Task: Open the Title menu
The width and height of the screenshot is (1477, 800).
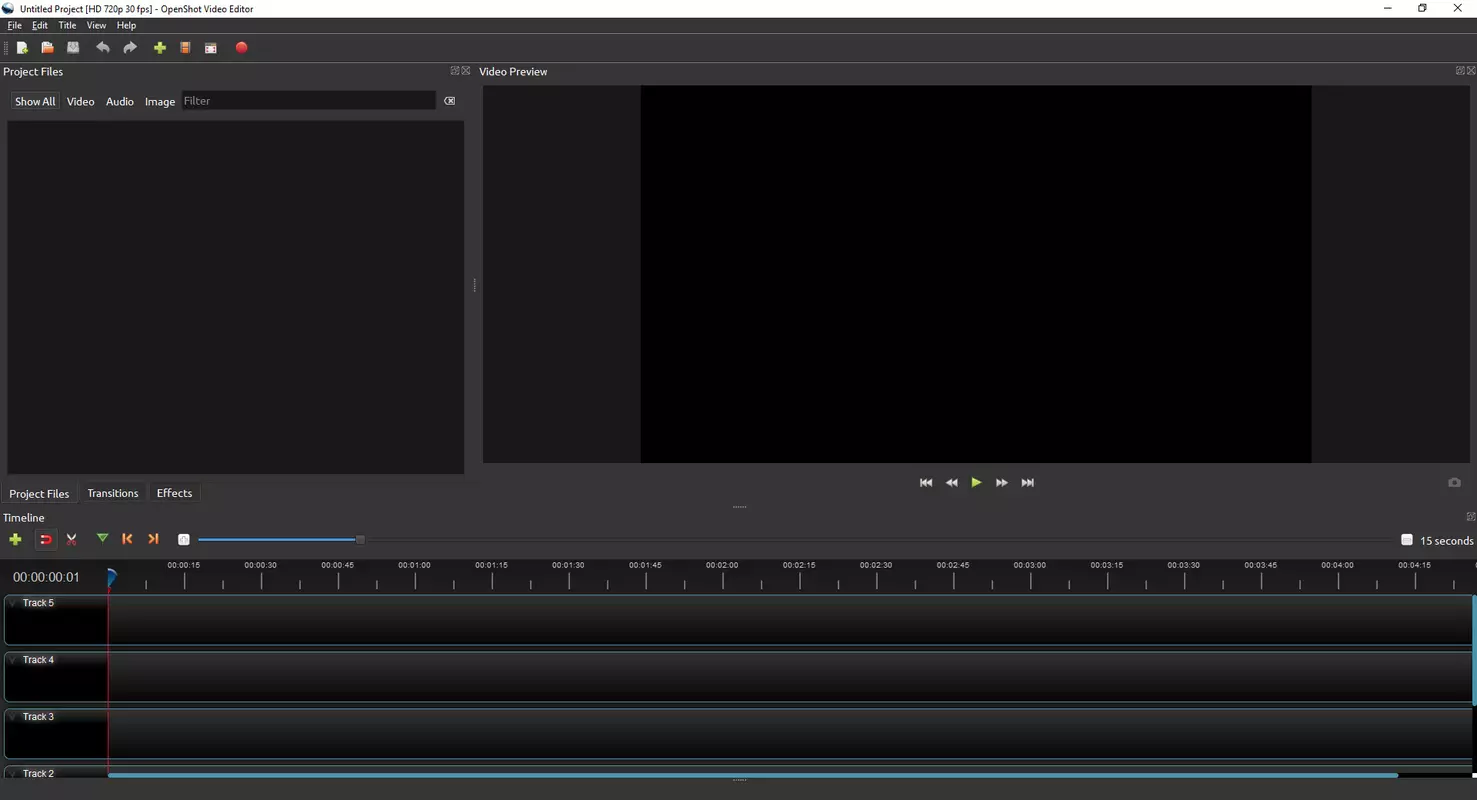Action: 67,25
